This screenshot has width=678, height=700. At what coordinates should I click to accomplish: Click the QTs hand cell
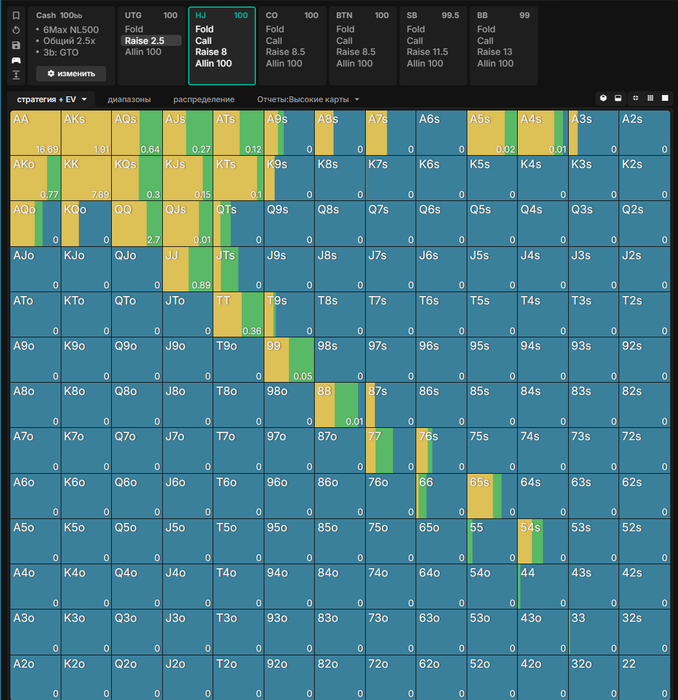pyautogui.click(x=238, y=224)
